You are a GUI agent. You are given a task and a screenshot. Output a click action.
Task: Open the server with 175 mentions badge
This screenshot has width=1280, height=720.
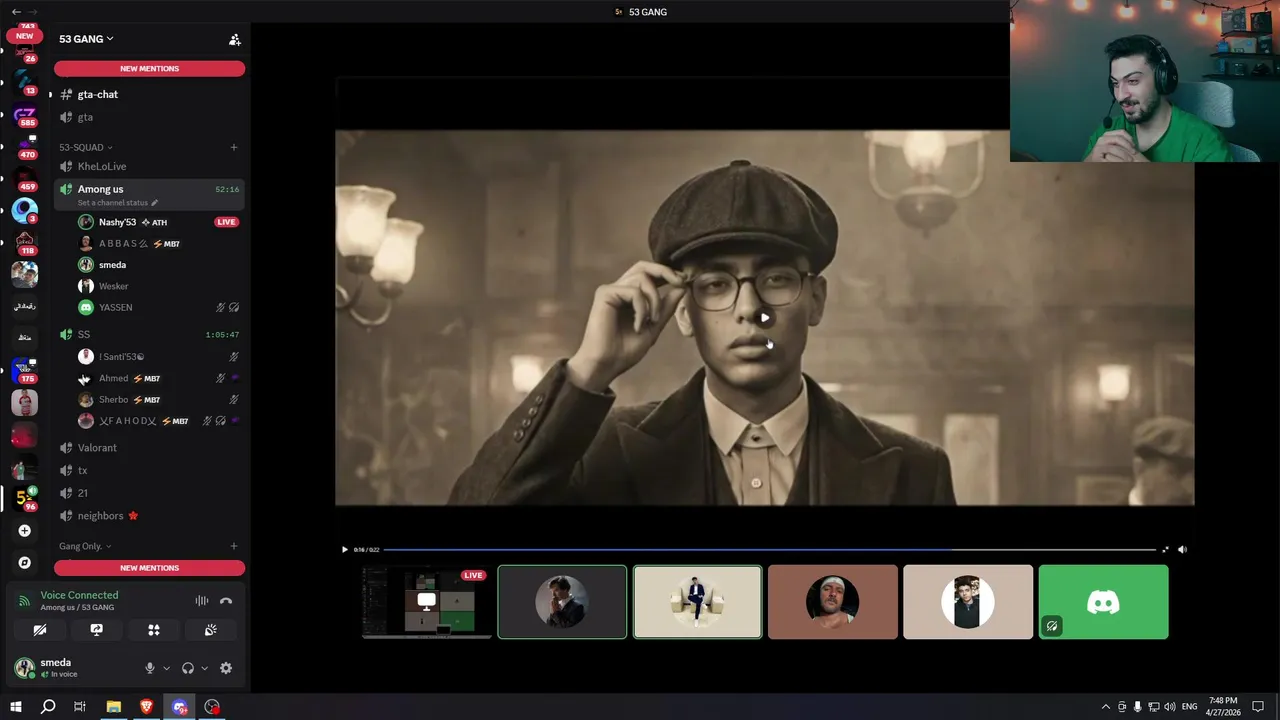pos(25,371)
